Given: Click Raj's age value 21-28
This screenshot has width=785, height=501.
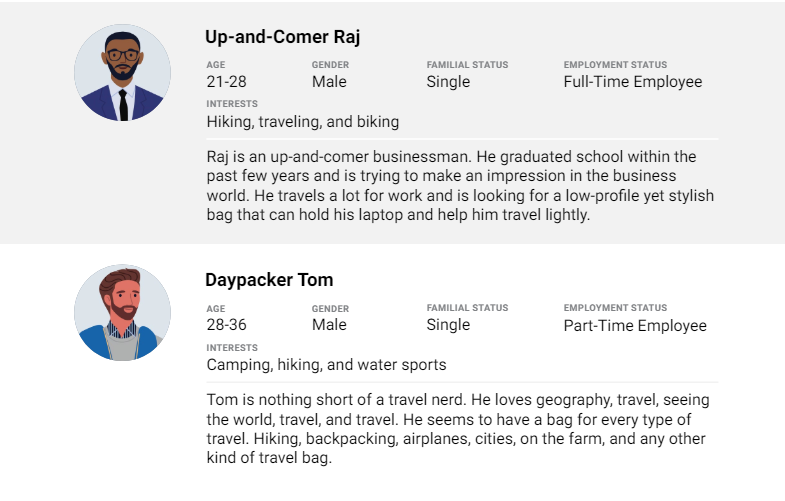Looking at the screenshot, I should pyautogui.click(x=226, y=82).
